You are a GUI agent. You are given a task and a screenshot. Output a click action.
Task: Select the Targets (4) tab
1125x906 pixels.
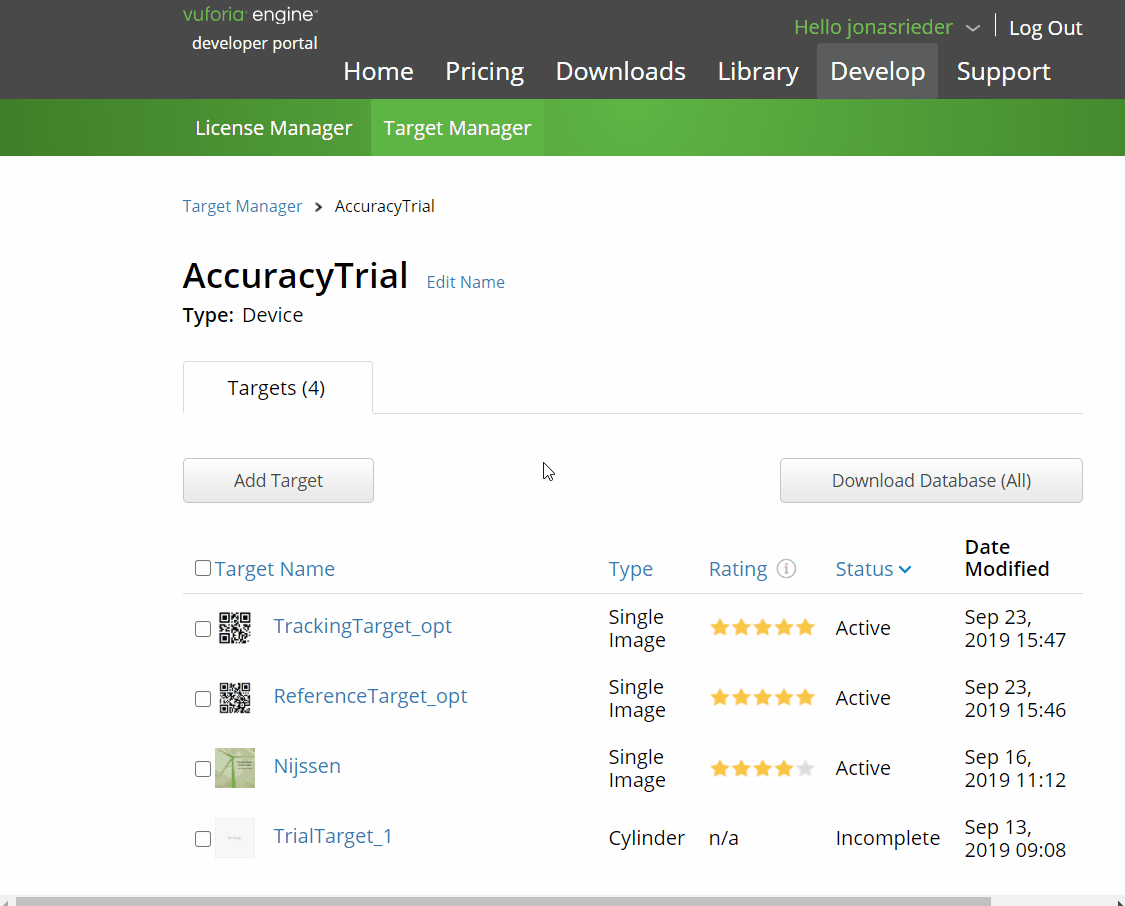click(x=278, y=387)
